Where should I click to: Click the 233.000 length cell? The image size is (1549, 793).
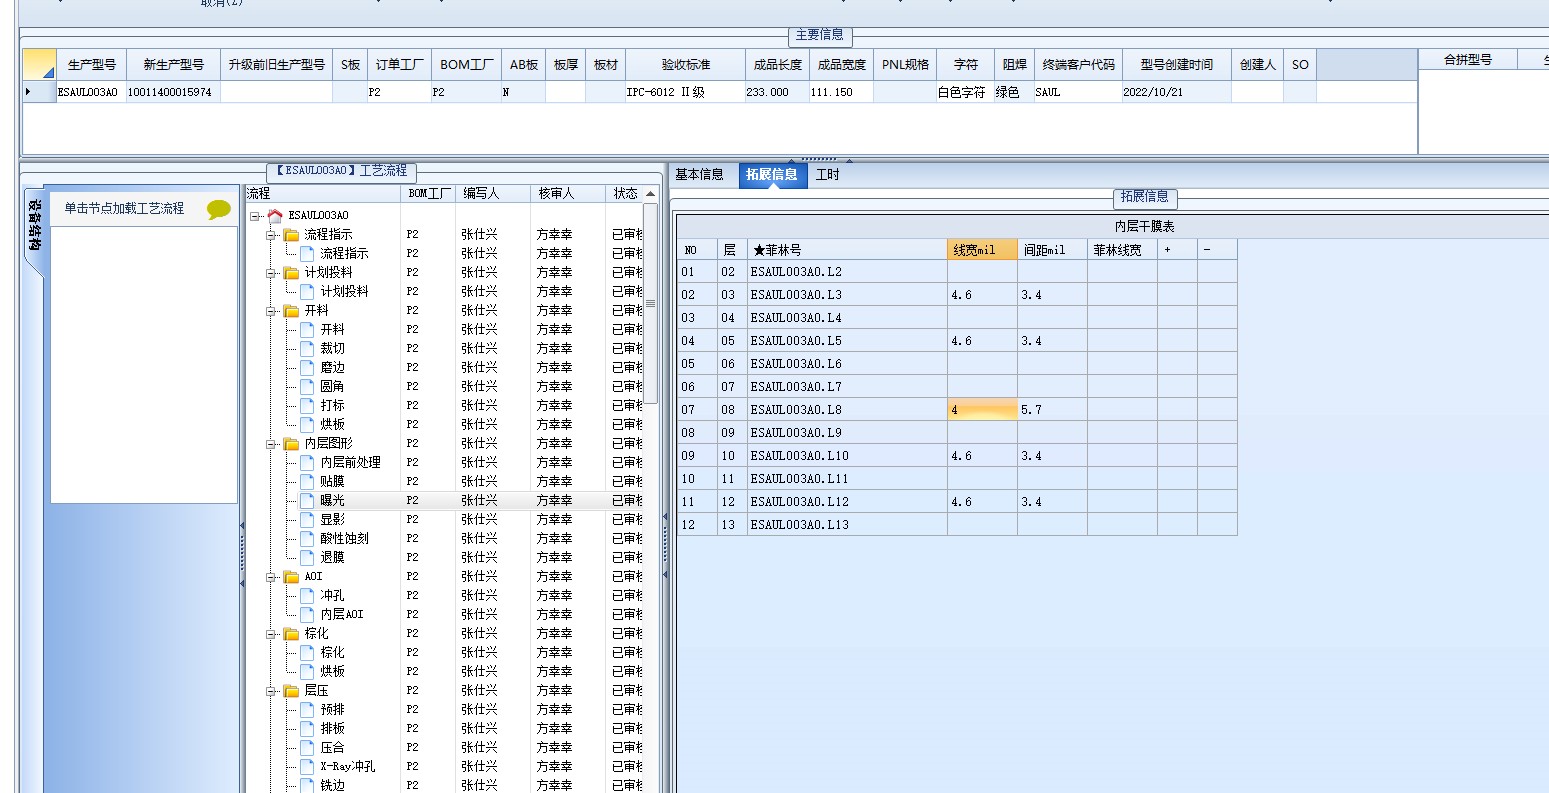click(x=777, y=92)
